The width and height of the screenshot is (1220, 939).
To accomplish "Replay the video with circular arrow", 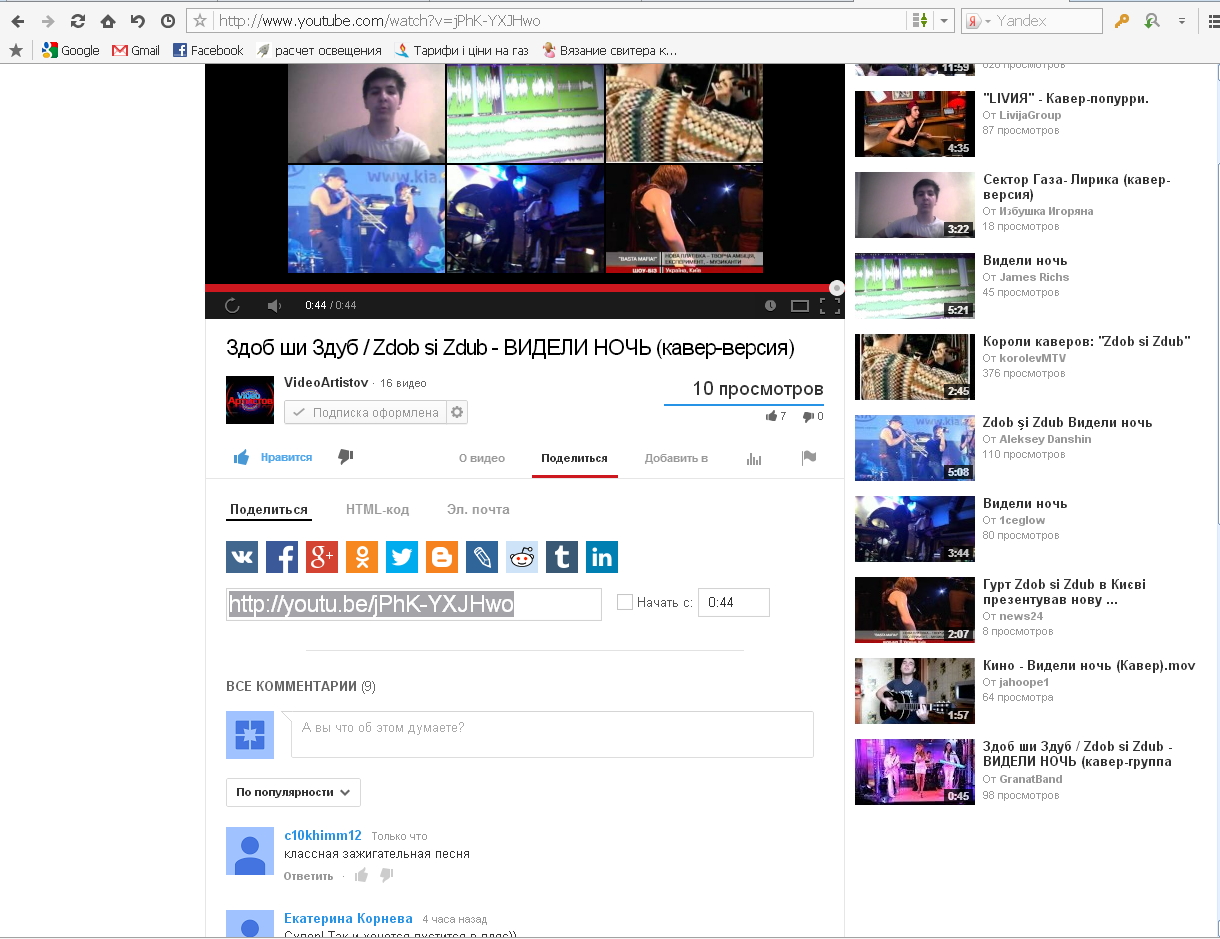I will pos(232,306).
